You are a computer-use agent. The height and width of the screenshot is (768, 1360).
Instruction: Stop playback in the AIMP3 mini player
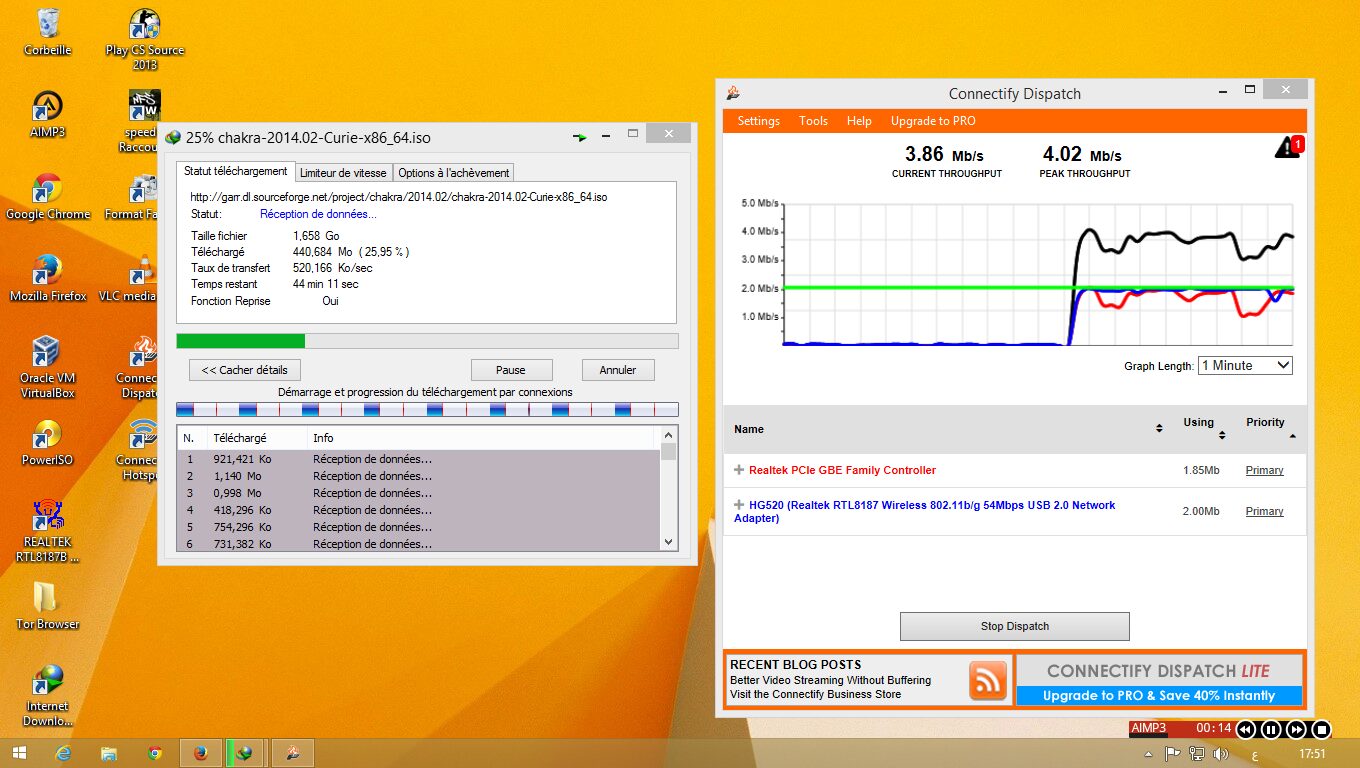point(1320,729)
